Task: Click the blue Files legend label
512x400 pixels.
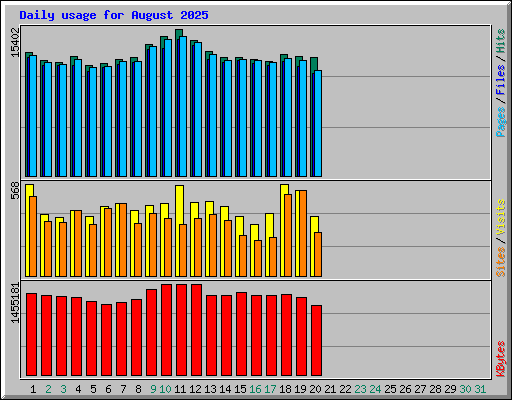Action: pos(500,80)
